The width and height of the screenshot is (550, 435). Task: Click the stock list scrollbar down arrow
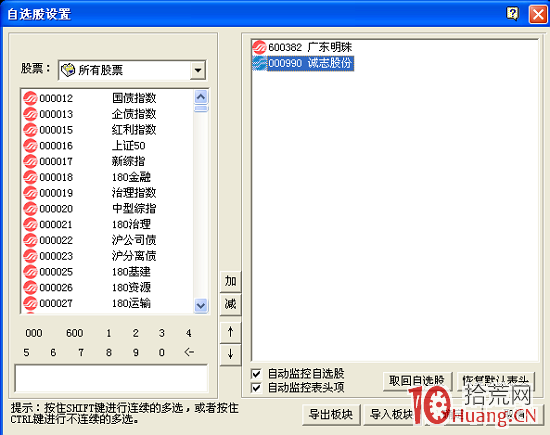[x=201, y=306]
